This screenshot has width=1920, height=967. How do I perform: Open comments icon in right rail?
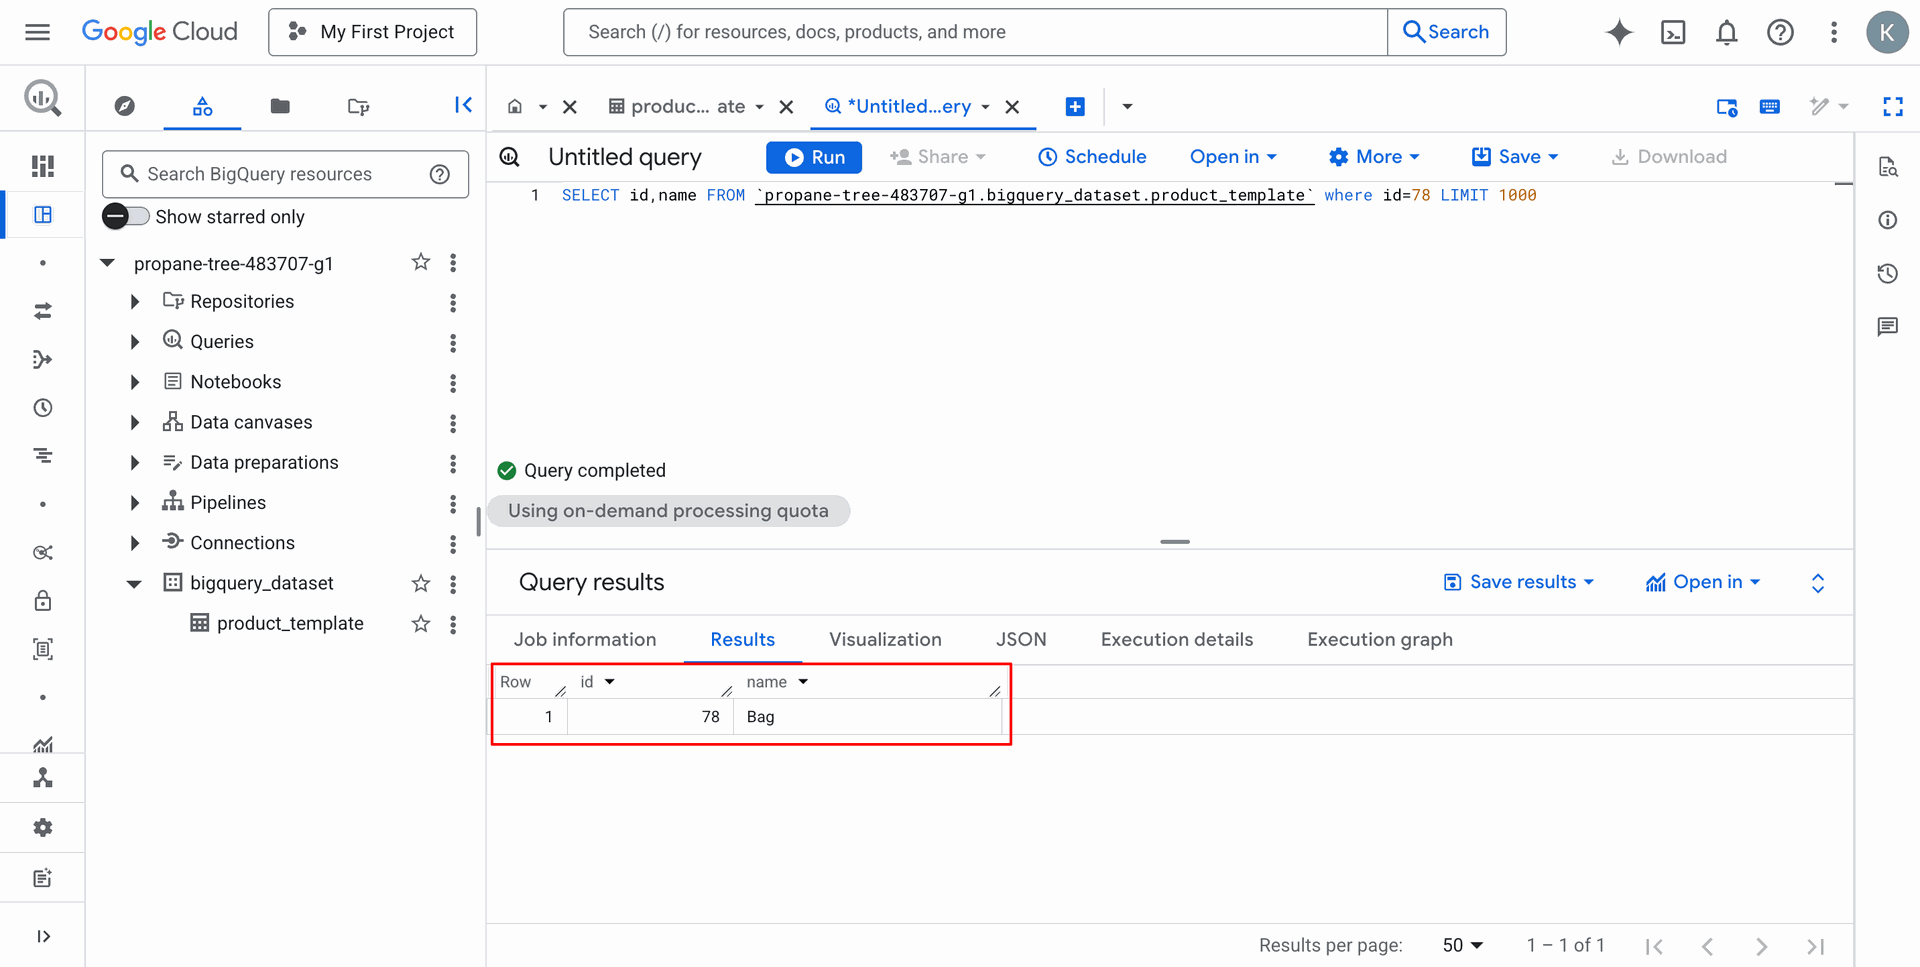click(1888, 327)
